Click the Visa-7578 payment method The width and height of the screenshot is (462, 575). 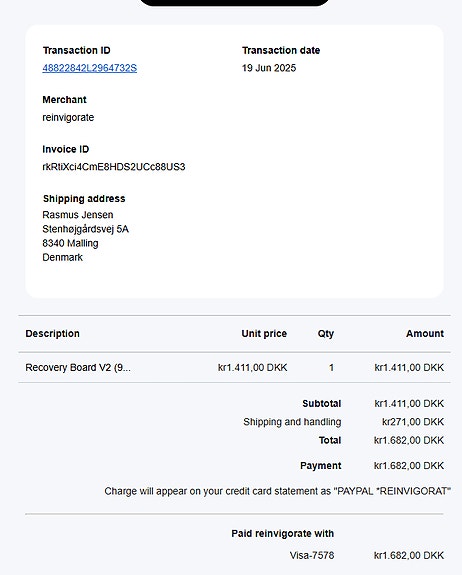coord(312,555)
